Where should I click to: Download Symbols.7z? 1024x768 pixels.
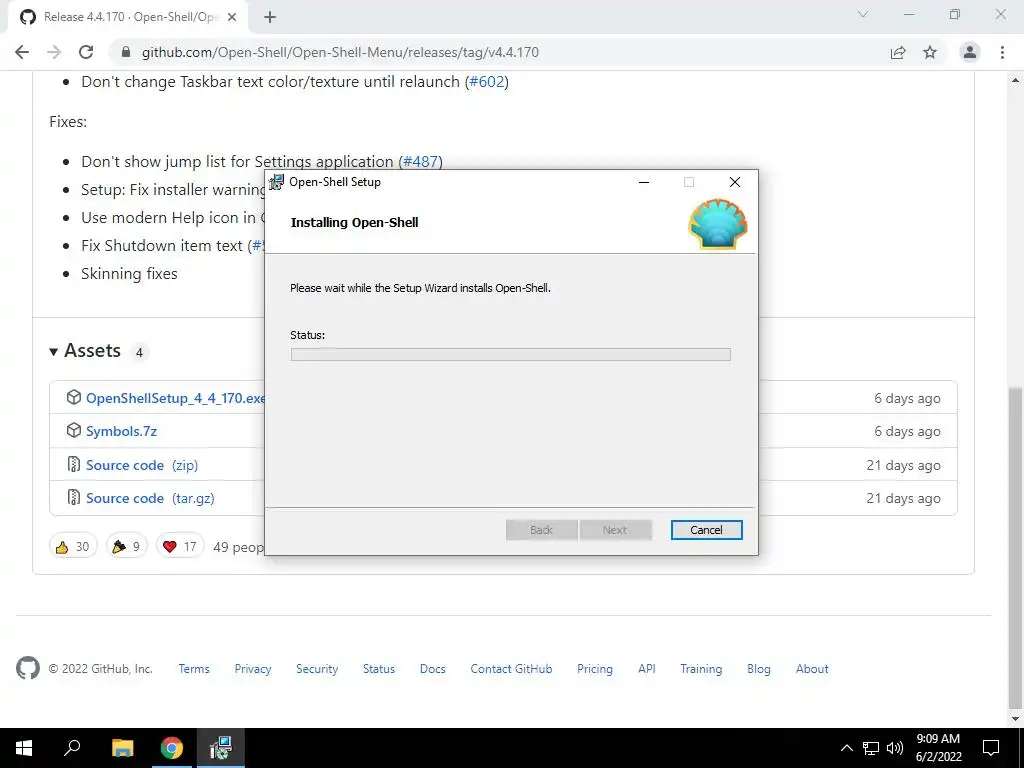[121, 432]
